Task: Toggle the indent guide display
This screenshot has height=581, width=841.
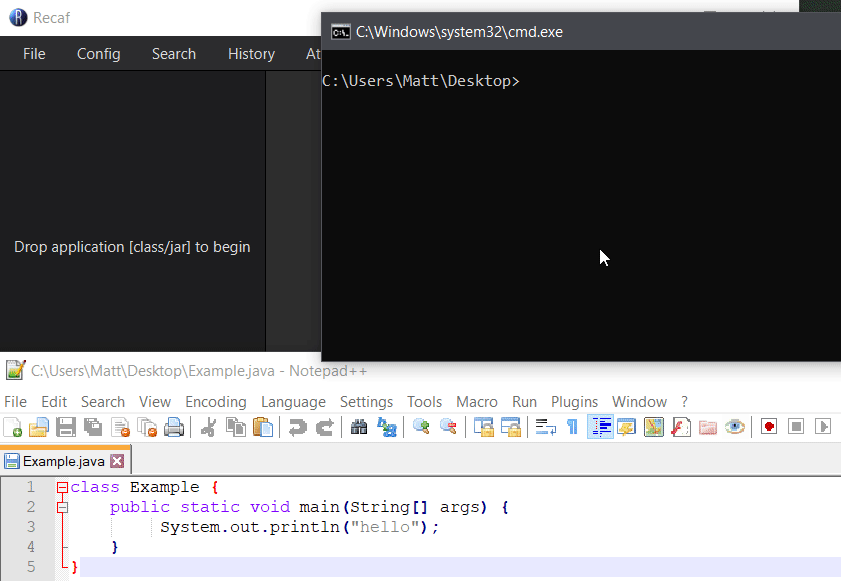Action: [x=600, y=427]
